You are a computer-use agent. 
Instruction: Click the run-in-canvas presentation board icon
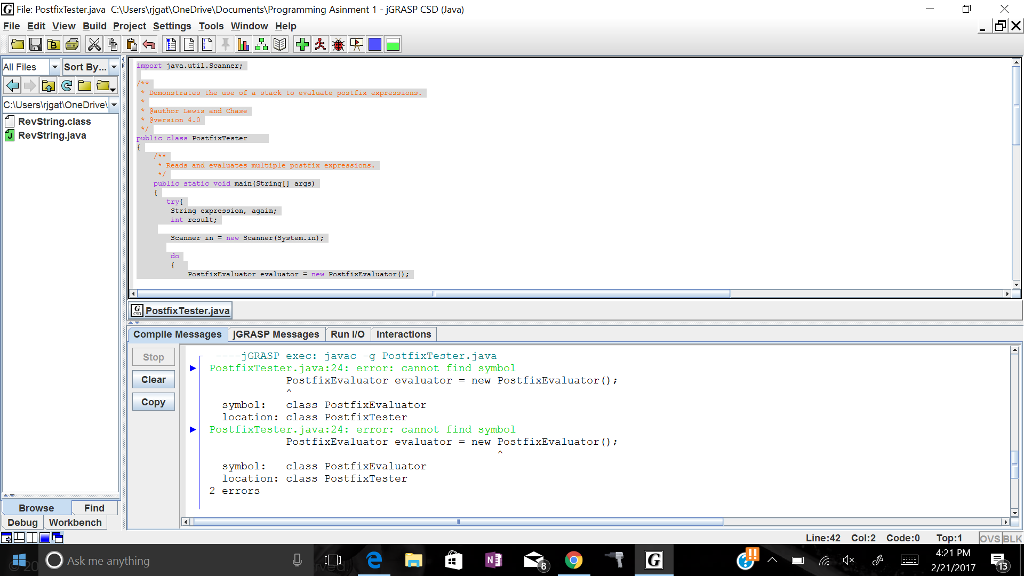pyautogui.click(x=357, y=44)
